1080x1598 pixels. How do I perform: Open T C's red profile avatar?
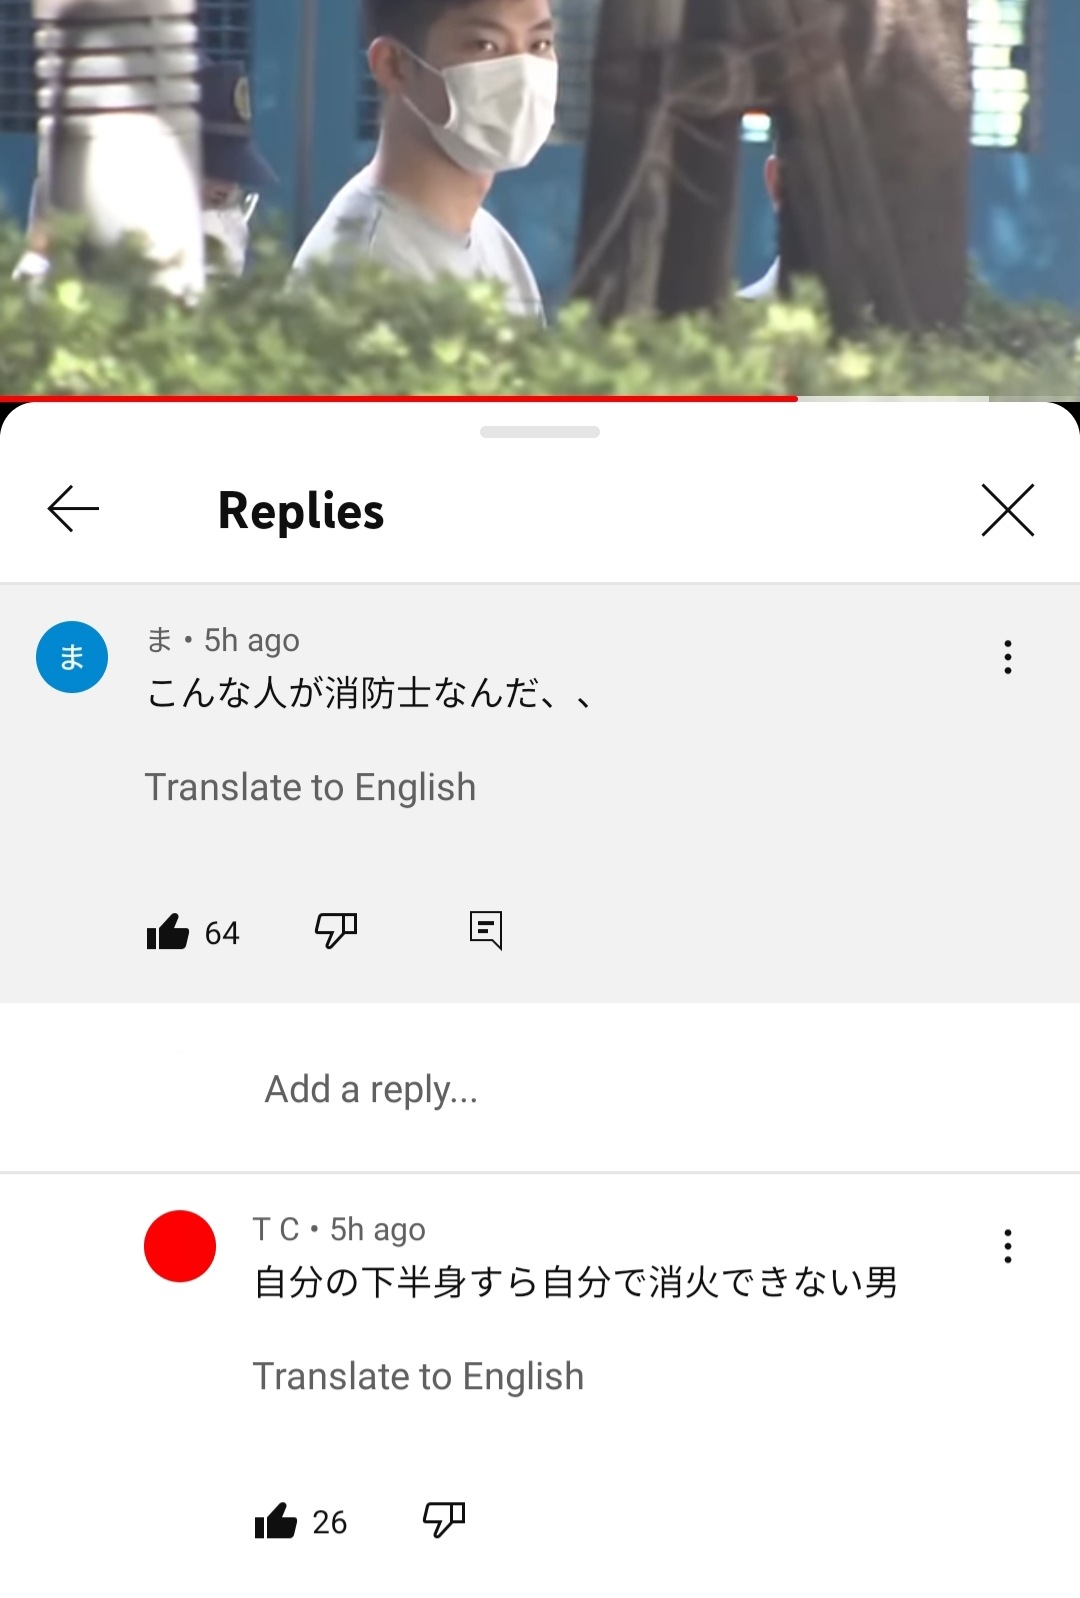tap(180, 1246)
